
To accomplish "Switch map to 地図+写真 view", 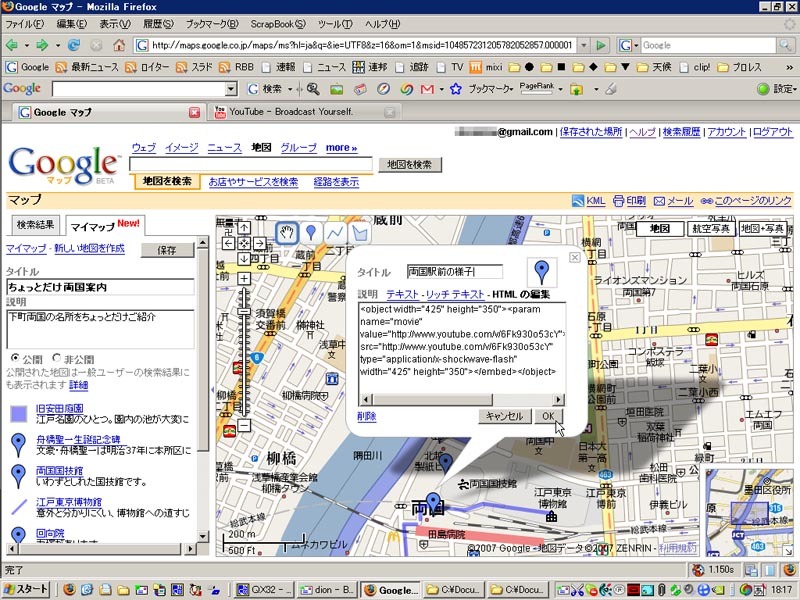I will (x=762, y=229).
